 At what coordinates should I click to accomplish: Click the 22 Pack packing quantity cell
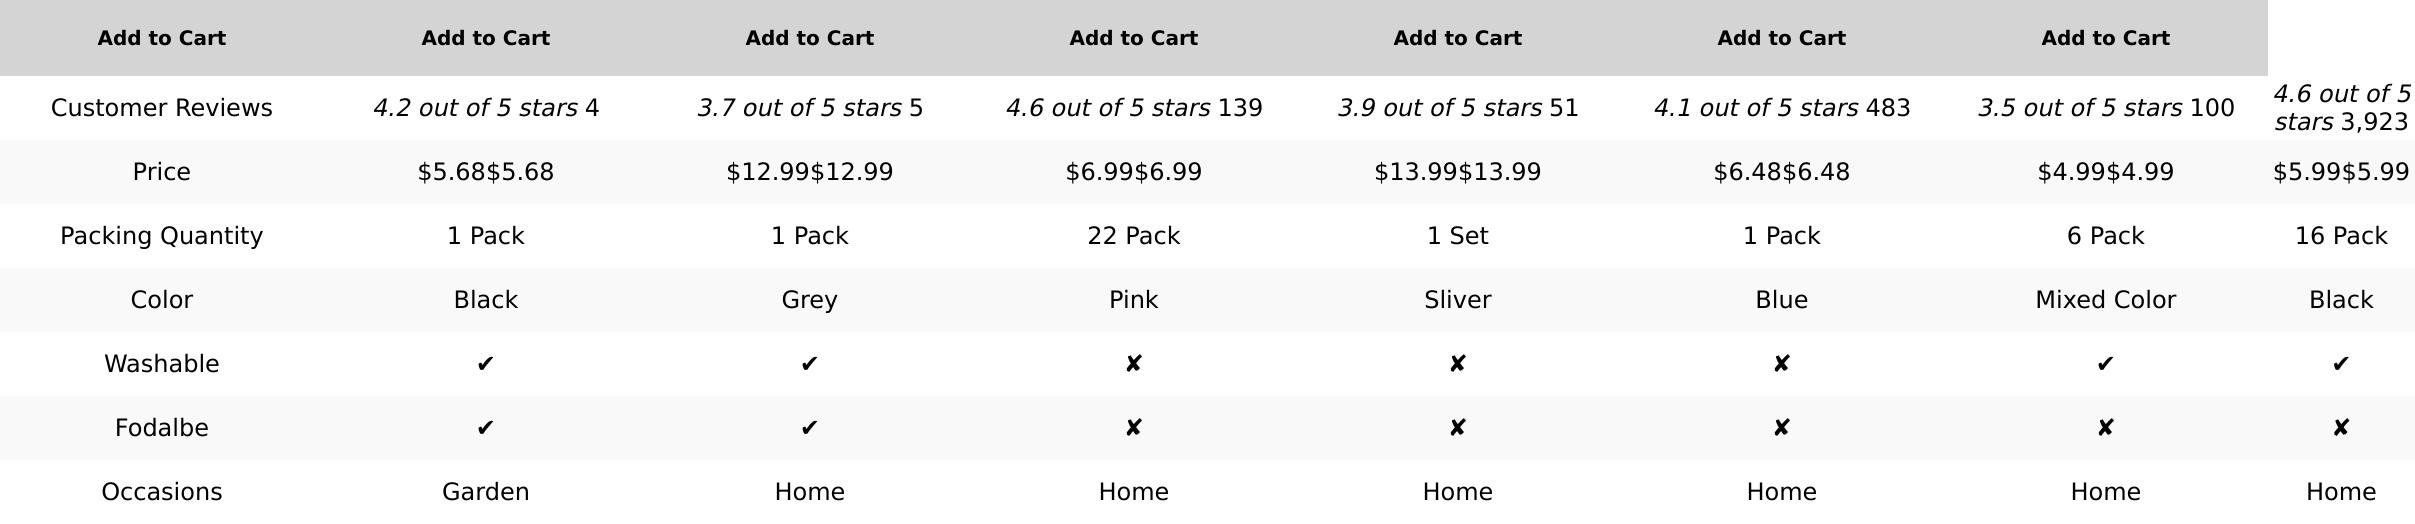click(1133, 236)
